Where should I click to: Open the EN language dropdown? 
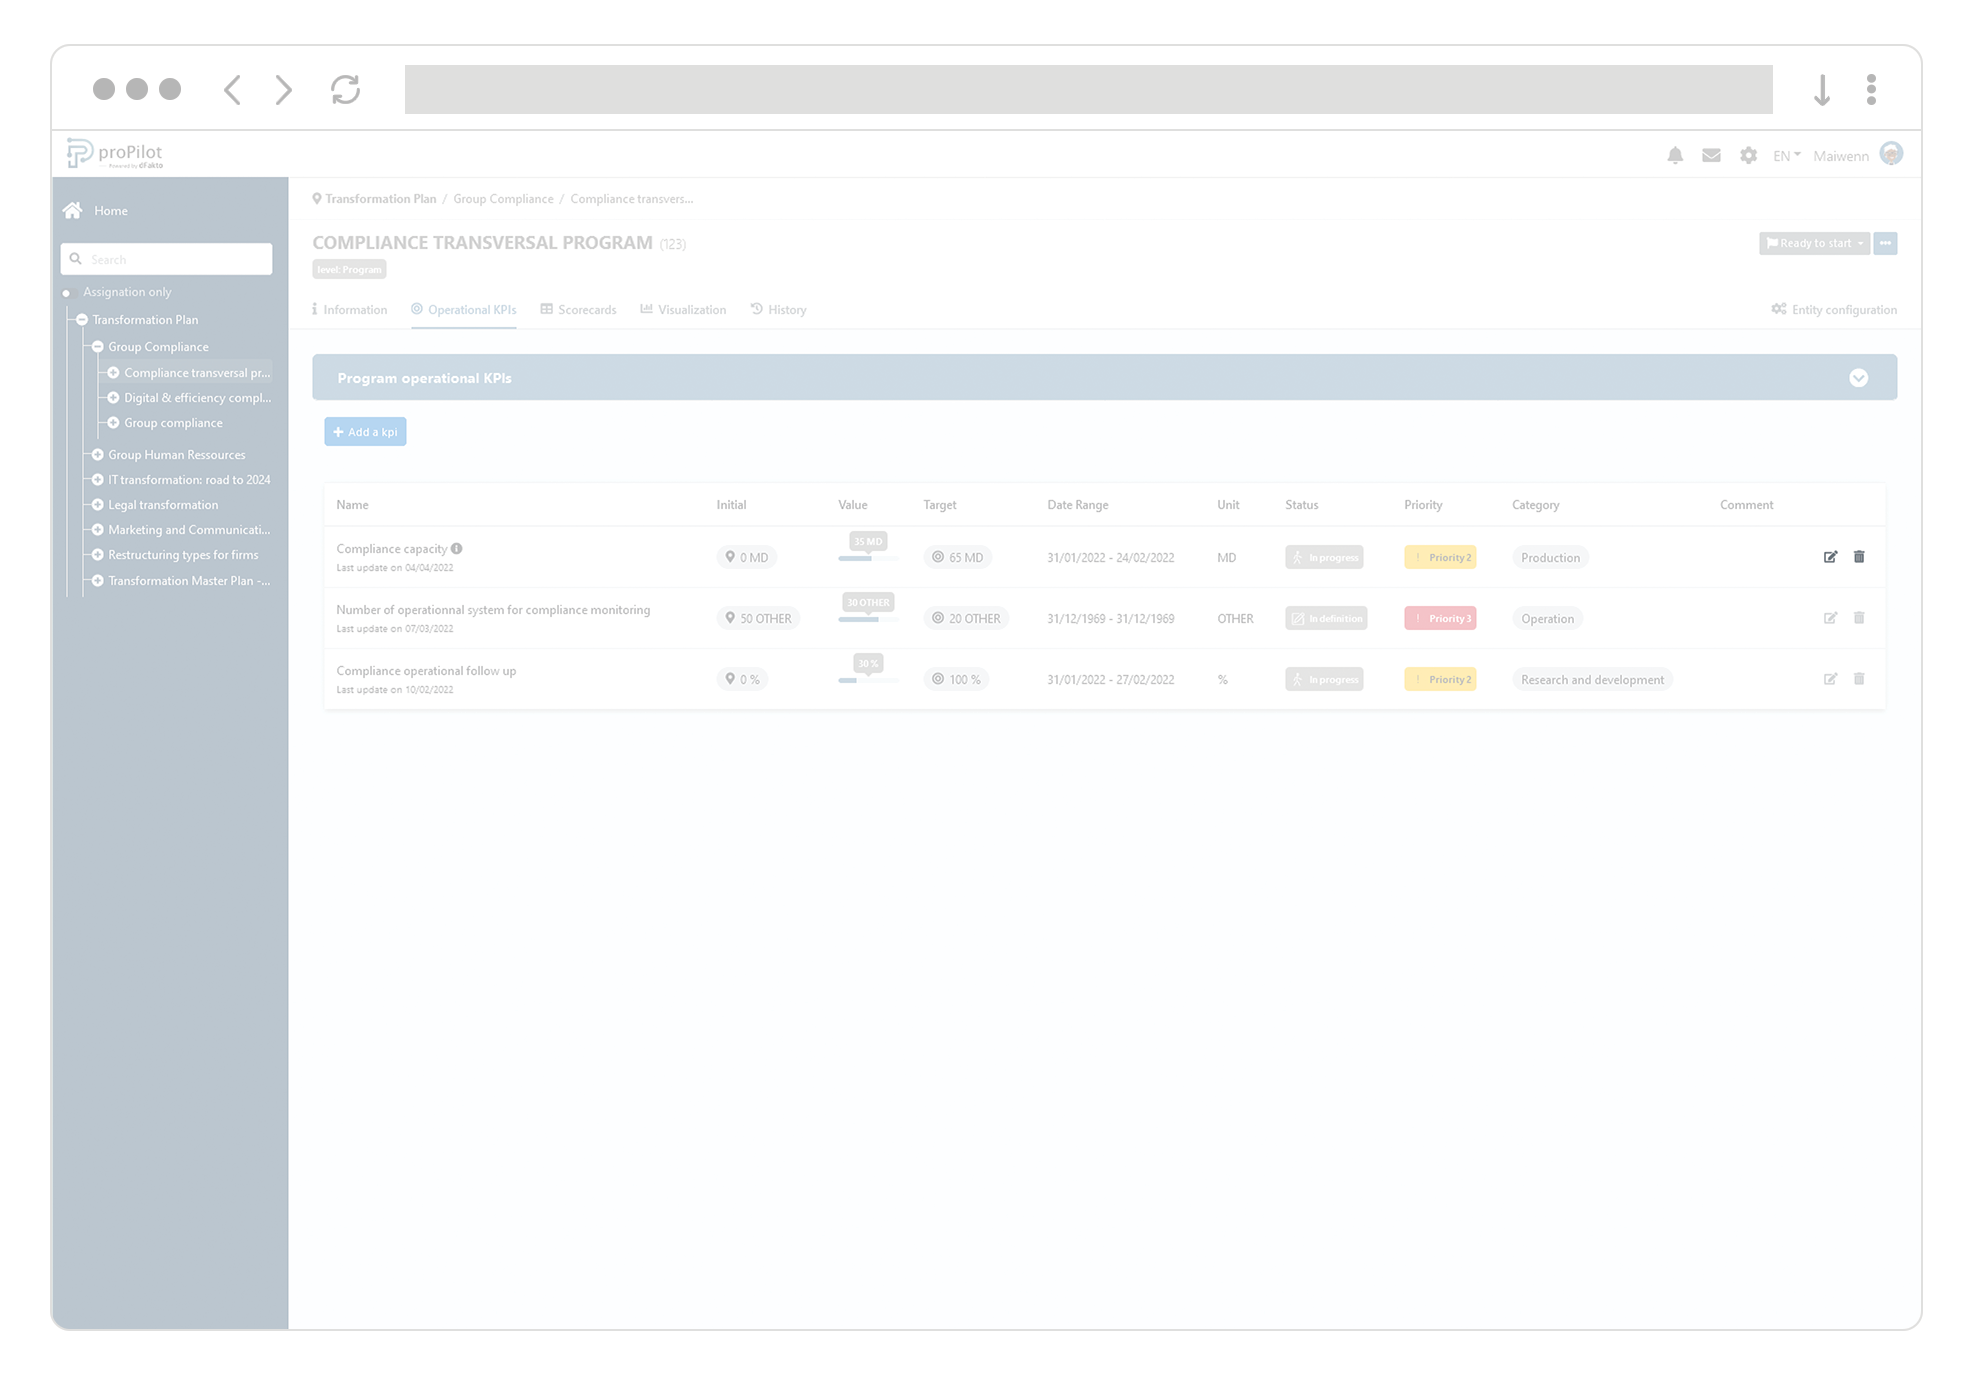pos(1786,156)
